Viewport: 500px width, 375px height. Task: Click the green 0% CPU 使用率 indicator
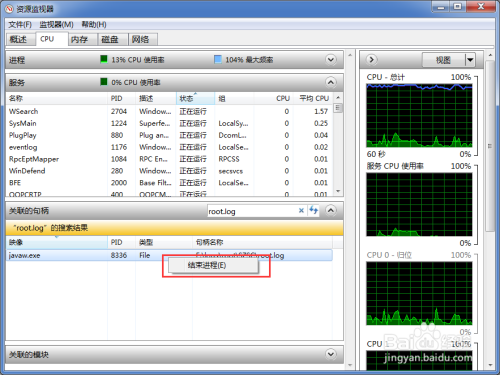[x=104, y=82]
